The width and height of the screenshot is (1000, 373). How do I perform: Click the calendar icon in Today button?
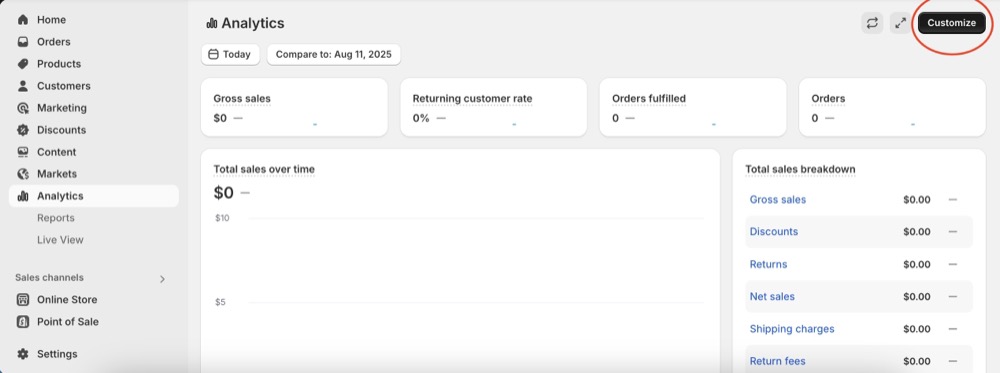coord(214,54)
